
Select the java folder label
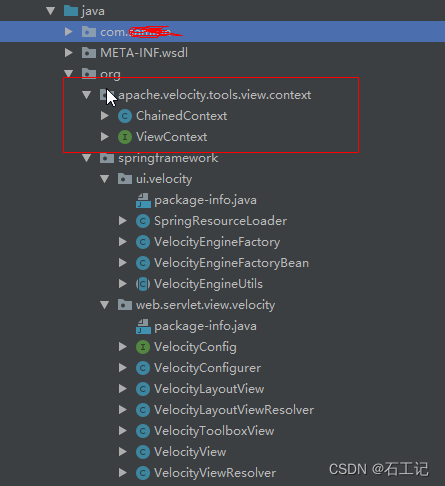pos(93,11)
